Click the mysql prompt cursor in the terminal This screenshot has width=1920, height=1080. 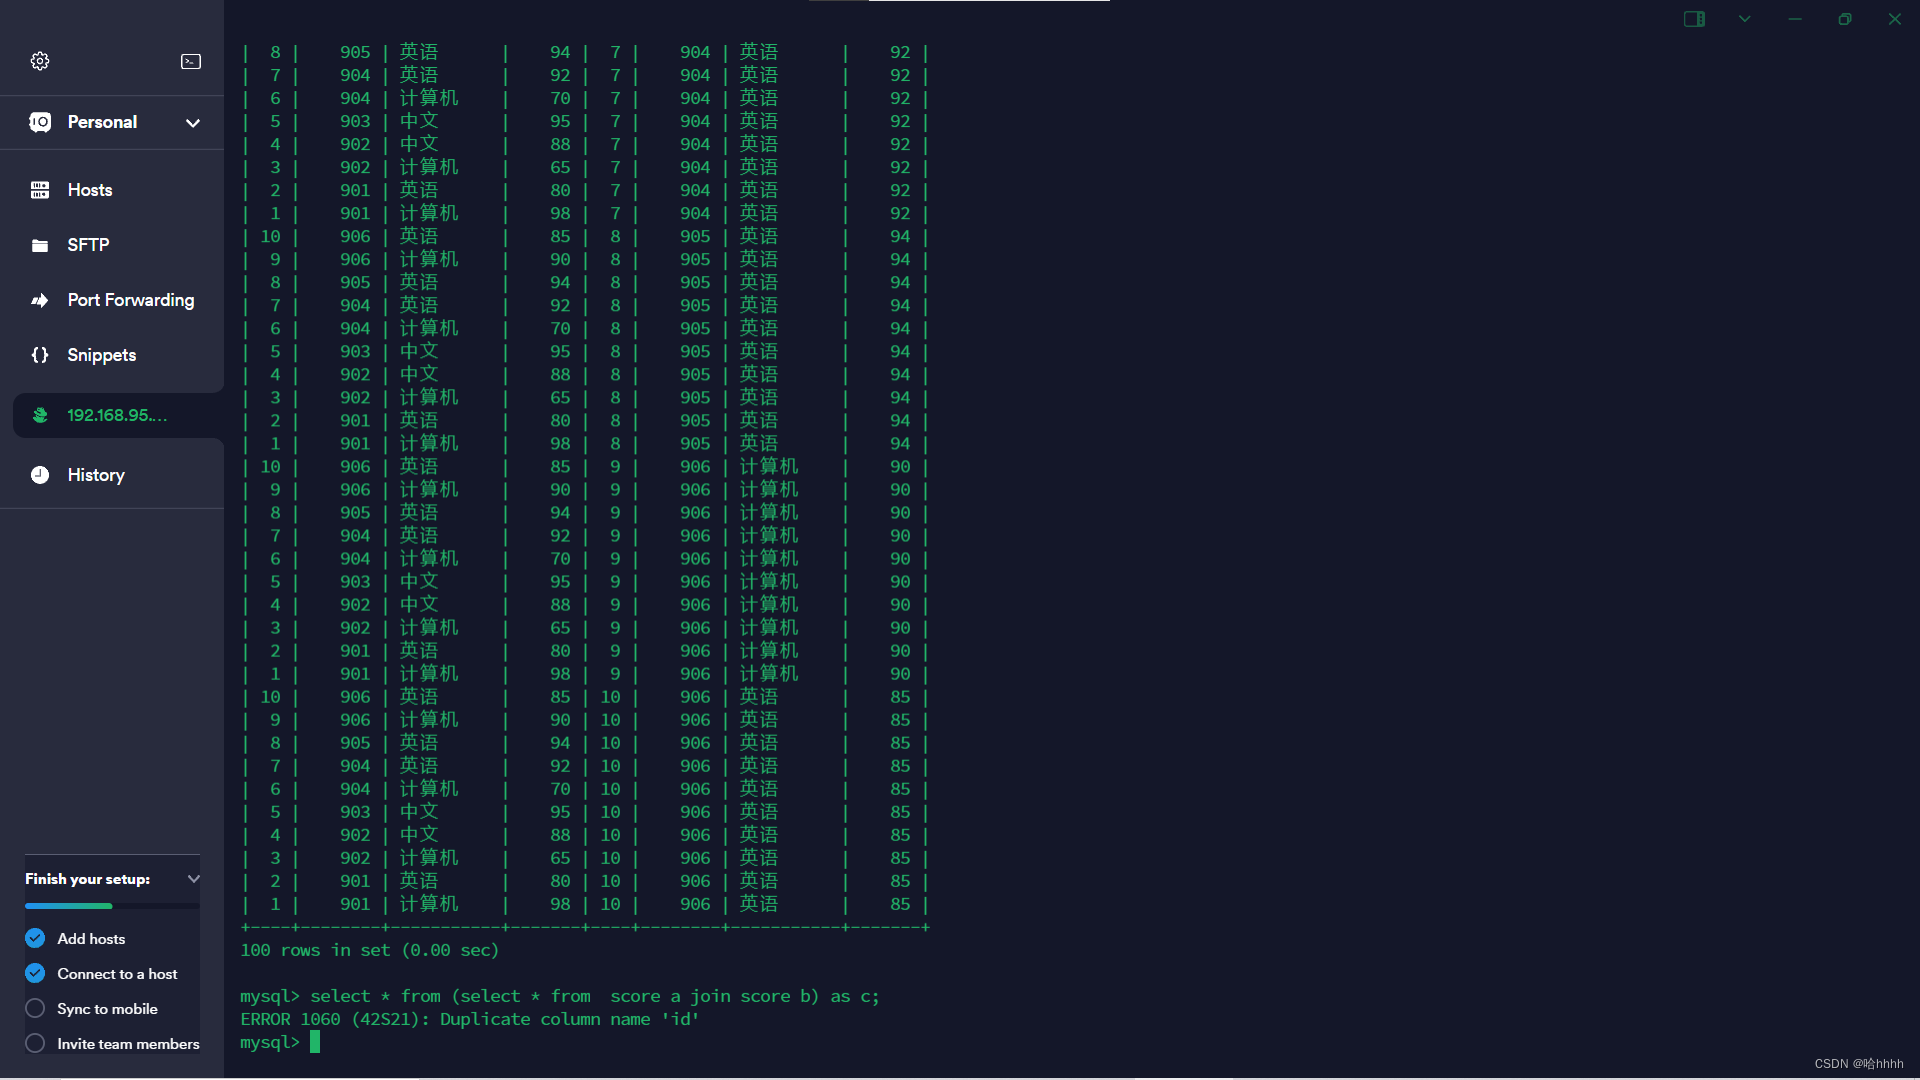coord(315,1042)
